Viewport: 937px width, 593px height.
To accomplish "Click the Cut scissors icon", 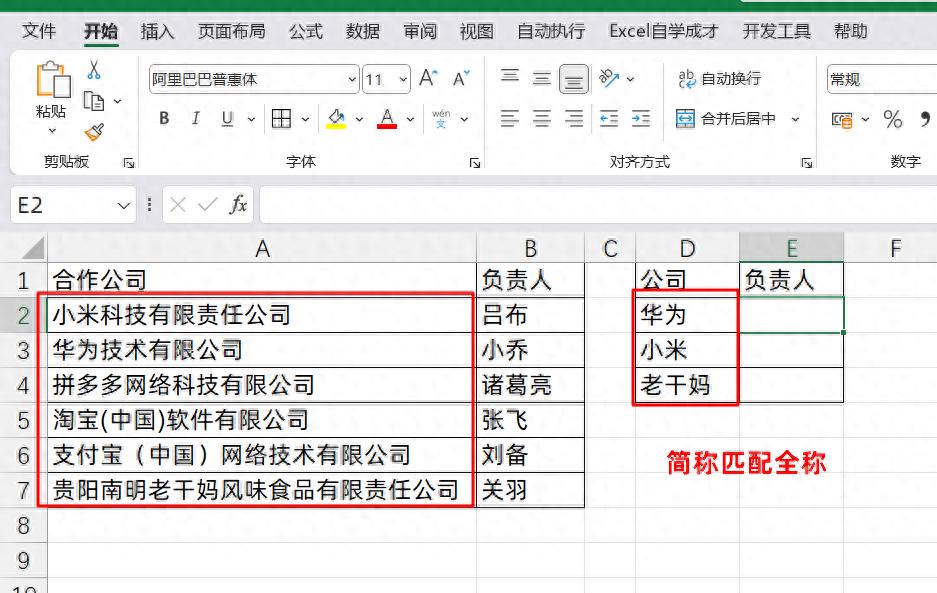I will [94, 70].
